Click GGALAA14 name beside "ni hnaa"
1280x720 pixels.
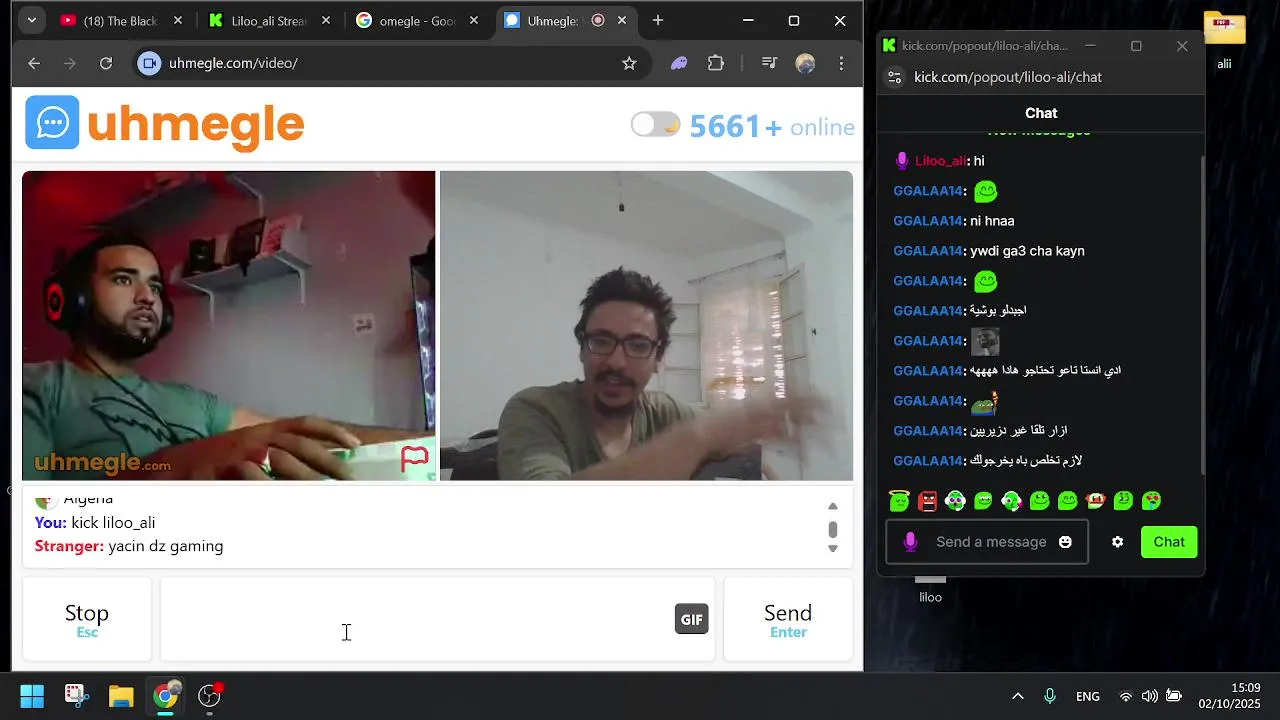tap(928, 221)
